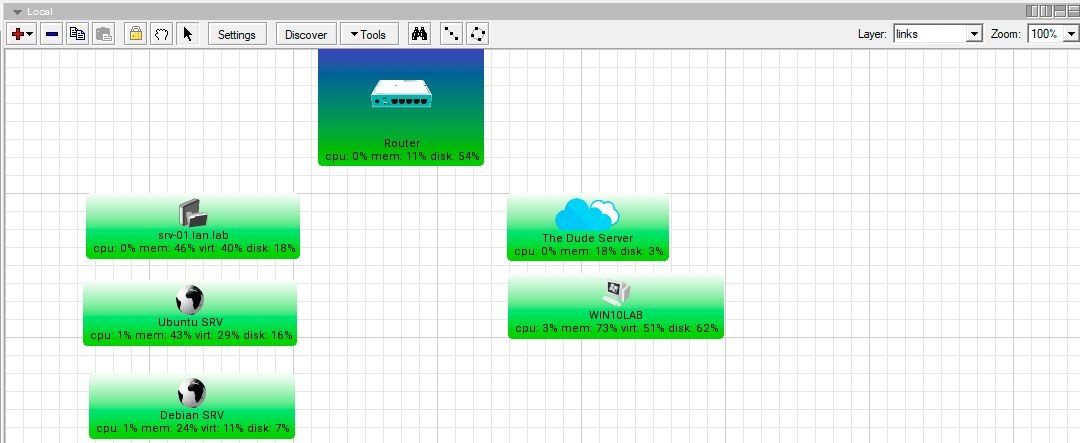Click The Dude Server label
Image resolution: width=1080 pixels, height=443 pixels.
point(588,238)
